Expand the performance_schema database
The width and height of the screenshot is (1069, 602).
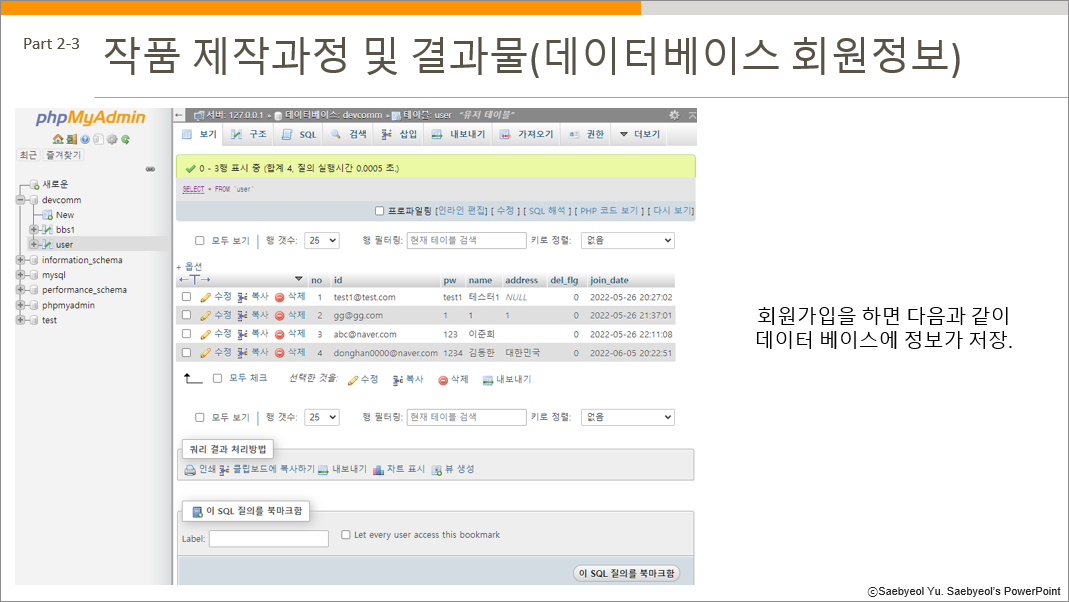pos(20,290)
